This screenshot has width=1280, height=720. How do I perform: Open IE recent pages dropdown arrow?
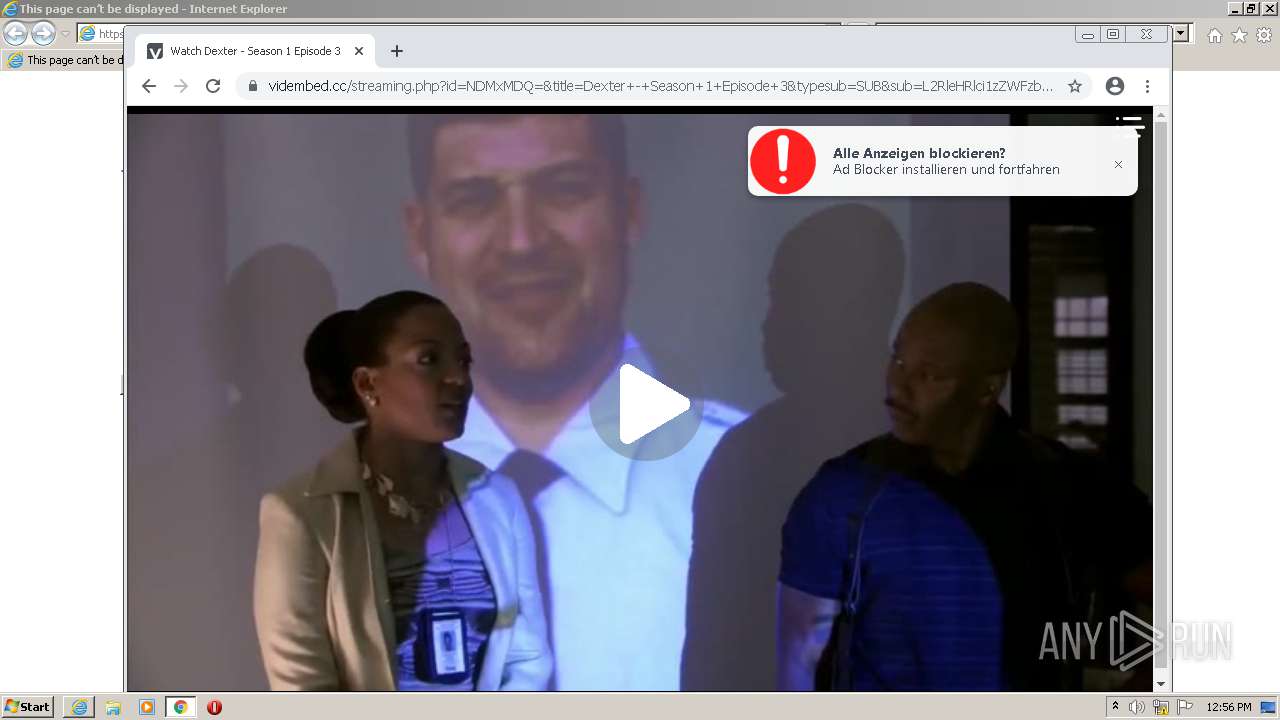coord(65,34)
